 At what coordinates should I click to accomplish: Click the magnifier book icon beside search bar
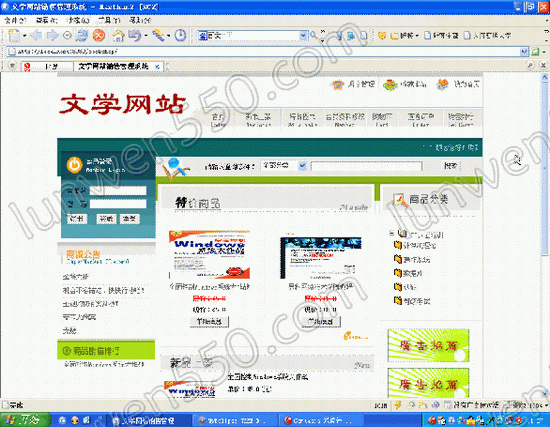click(175, 169)
